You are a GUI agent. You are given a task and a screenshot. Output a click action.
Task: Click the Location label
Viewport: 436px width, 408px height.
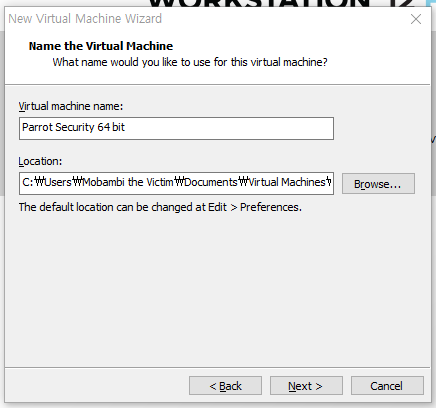click(x=40, y=161)
